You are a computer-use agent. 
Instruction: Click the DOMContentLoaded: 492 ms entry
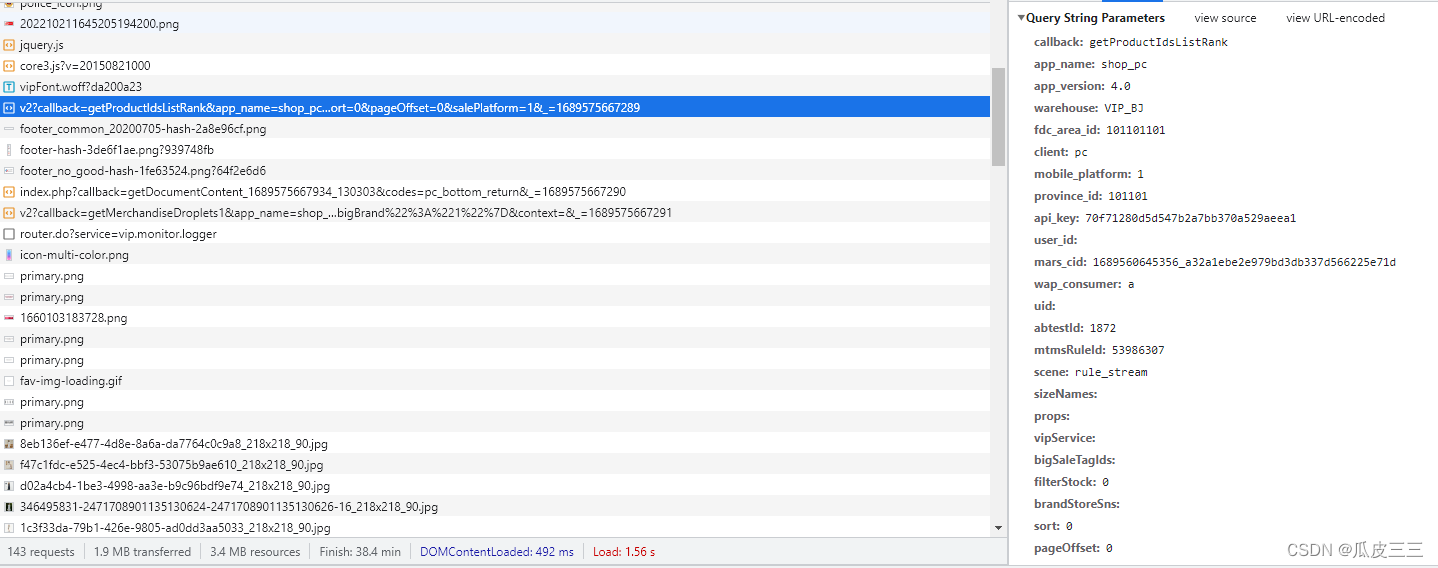tap(497, 552)
